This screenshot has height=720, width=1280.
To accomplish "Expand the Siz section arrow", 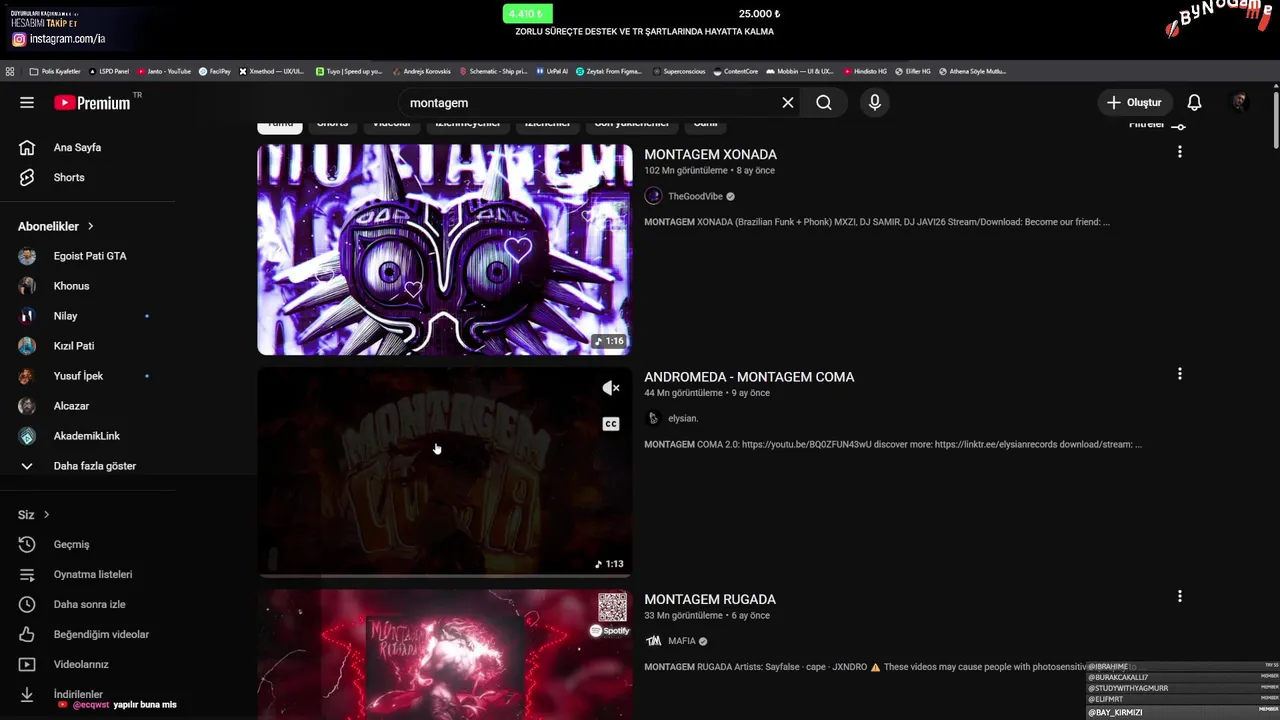I will 46,514.
